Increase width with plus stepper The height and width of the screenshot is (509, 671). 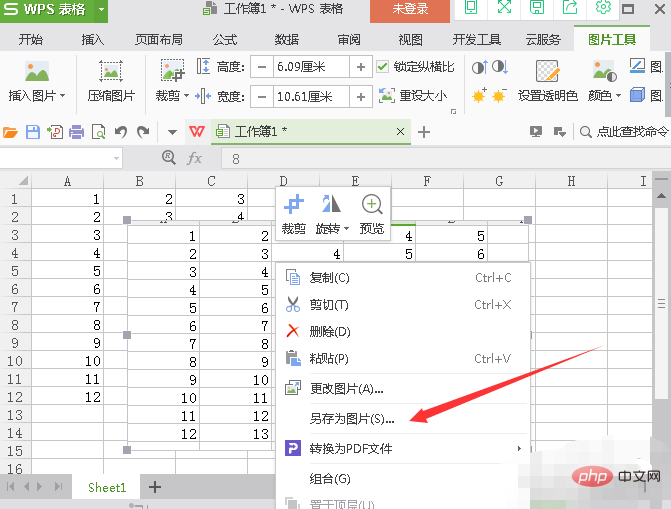(361, 96)
